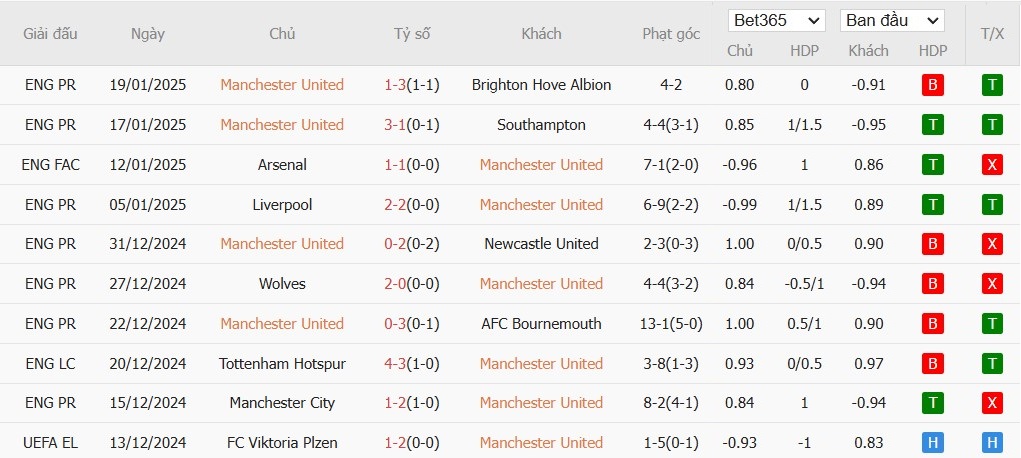
Task: Click the T/X column header
Action: 992,34
